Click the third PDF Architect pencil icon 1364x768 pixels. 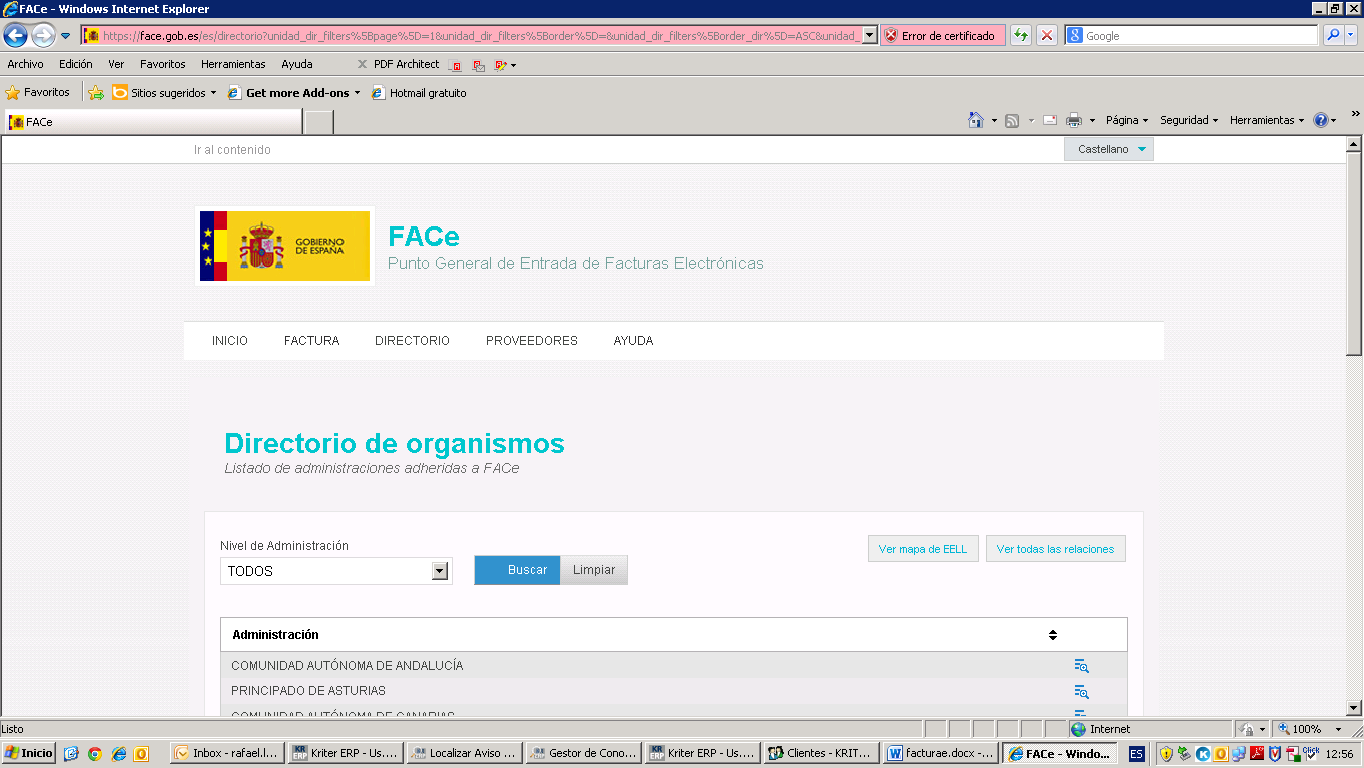click(x=501, y=65)
